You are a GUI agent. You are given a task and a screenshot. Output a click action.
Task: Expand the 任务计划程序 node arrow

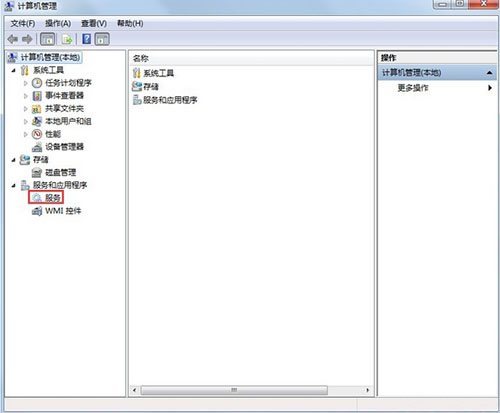[26, 83]
